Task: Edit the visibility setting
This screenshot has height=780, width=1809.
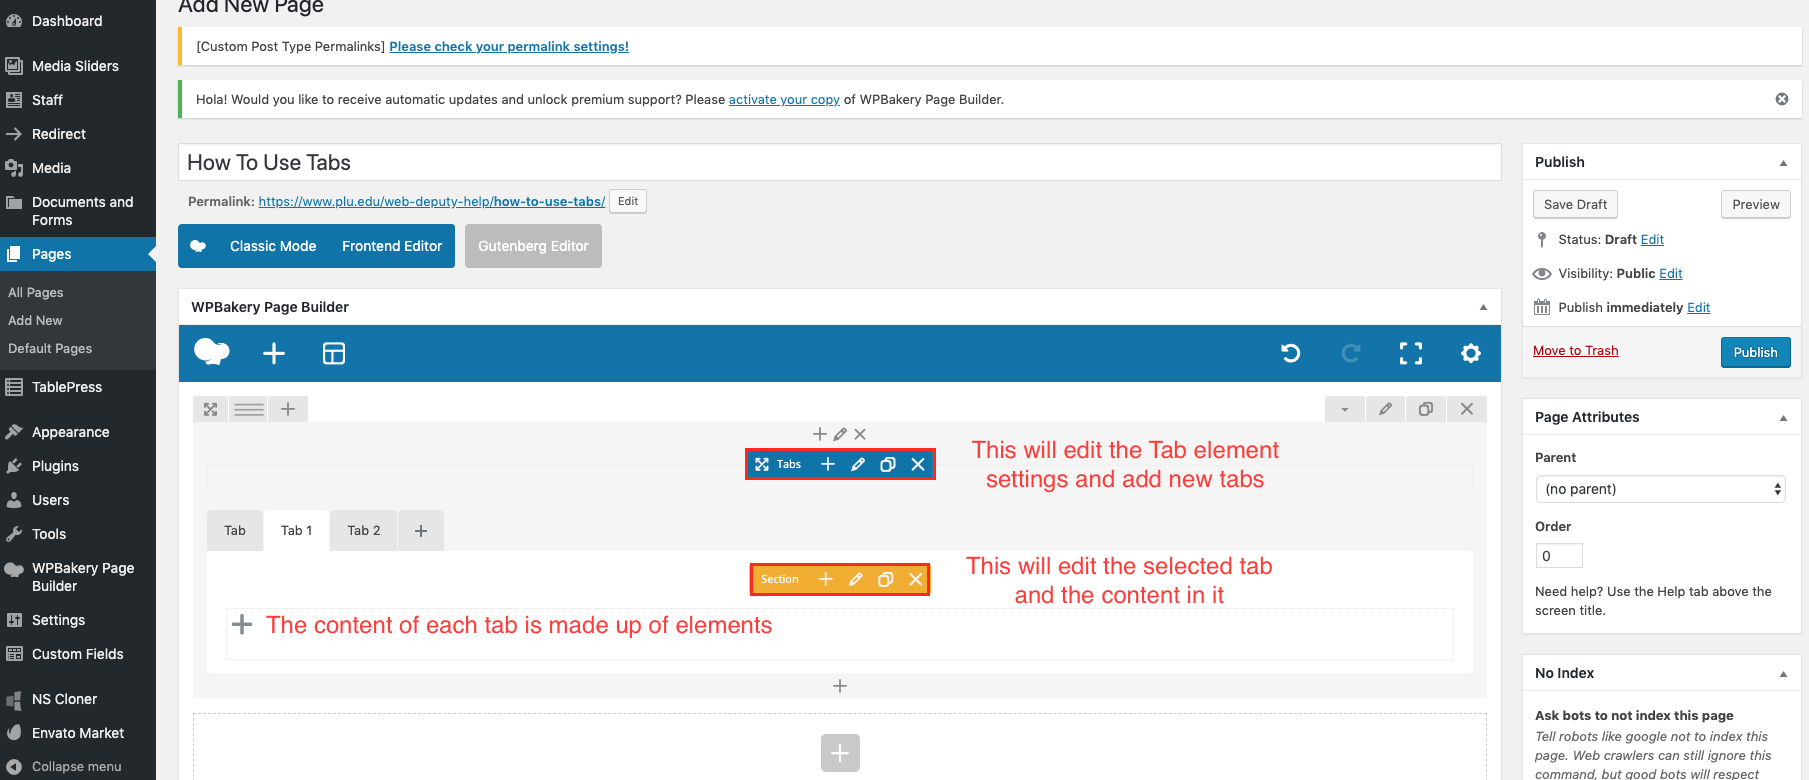Action: 1671,273
